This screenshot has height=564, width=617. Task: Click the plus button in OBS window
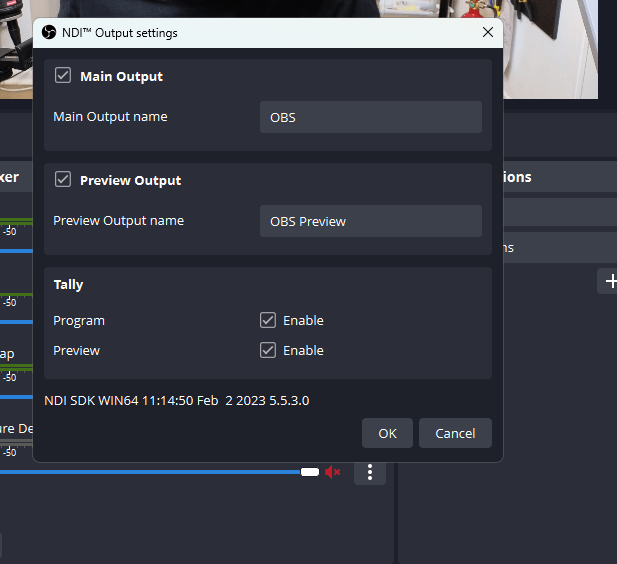click(610, 281)
